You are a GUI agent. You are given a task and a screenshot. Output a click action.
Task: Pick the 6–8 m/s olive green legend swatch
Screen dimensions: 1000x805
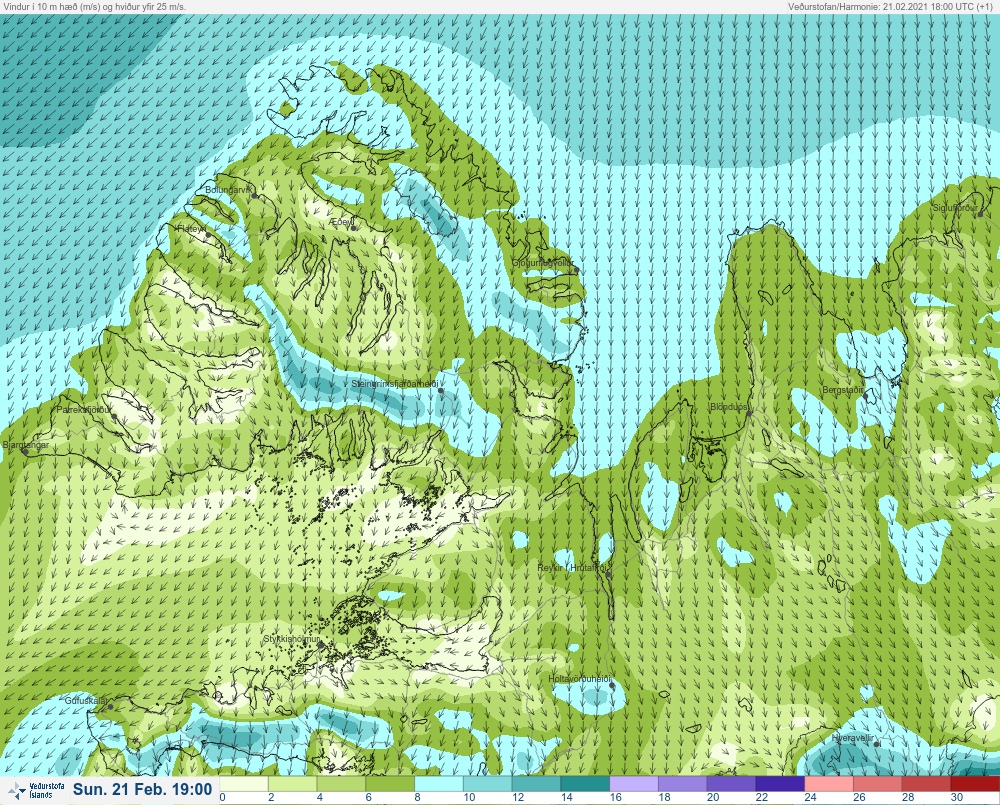click(x=390, y=783)
